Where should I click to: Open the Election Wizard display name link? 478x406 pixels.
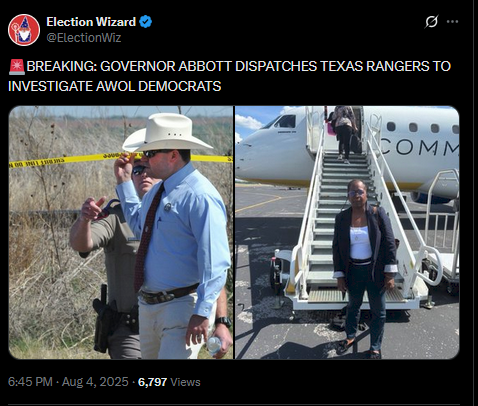coord(91,22)
